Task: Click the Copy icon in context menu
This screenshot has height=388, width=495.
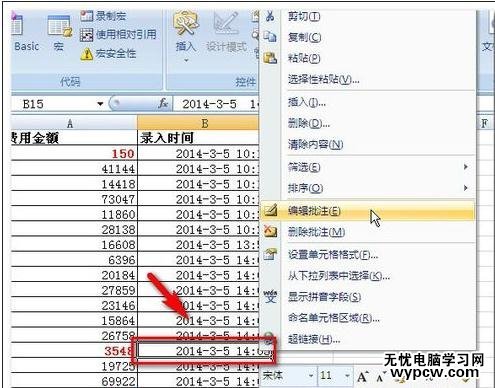Action: [x=270, y=36]
